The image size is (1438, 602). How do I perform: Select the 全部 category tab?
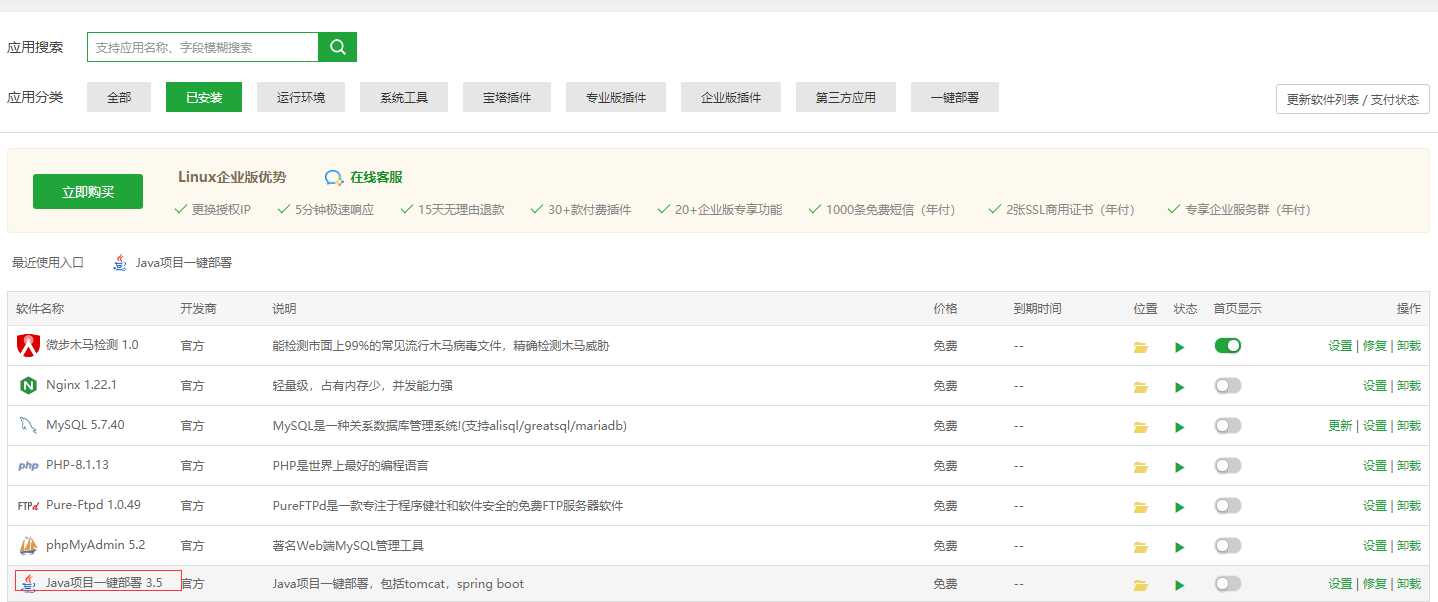click(119, 97)
